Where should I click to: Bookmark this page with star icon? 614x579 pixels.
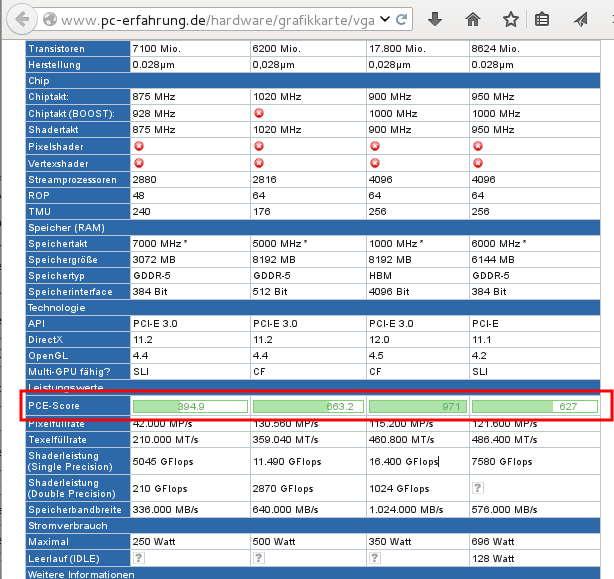511,19
